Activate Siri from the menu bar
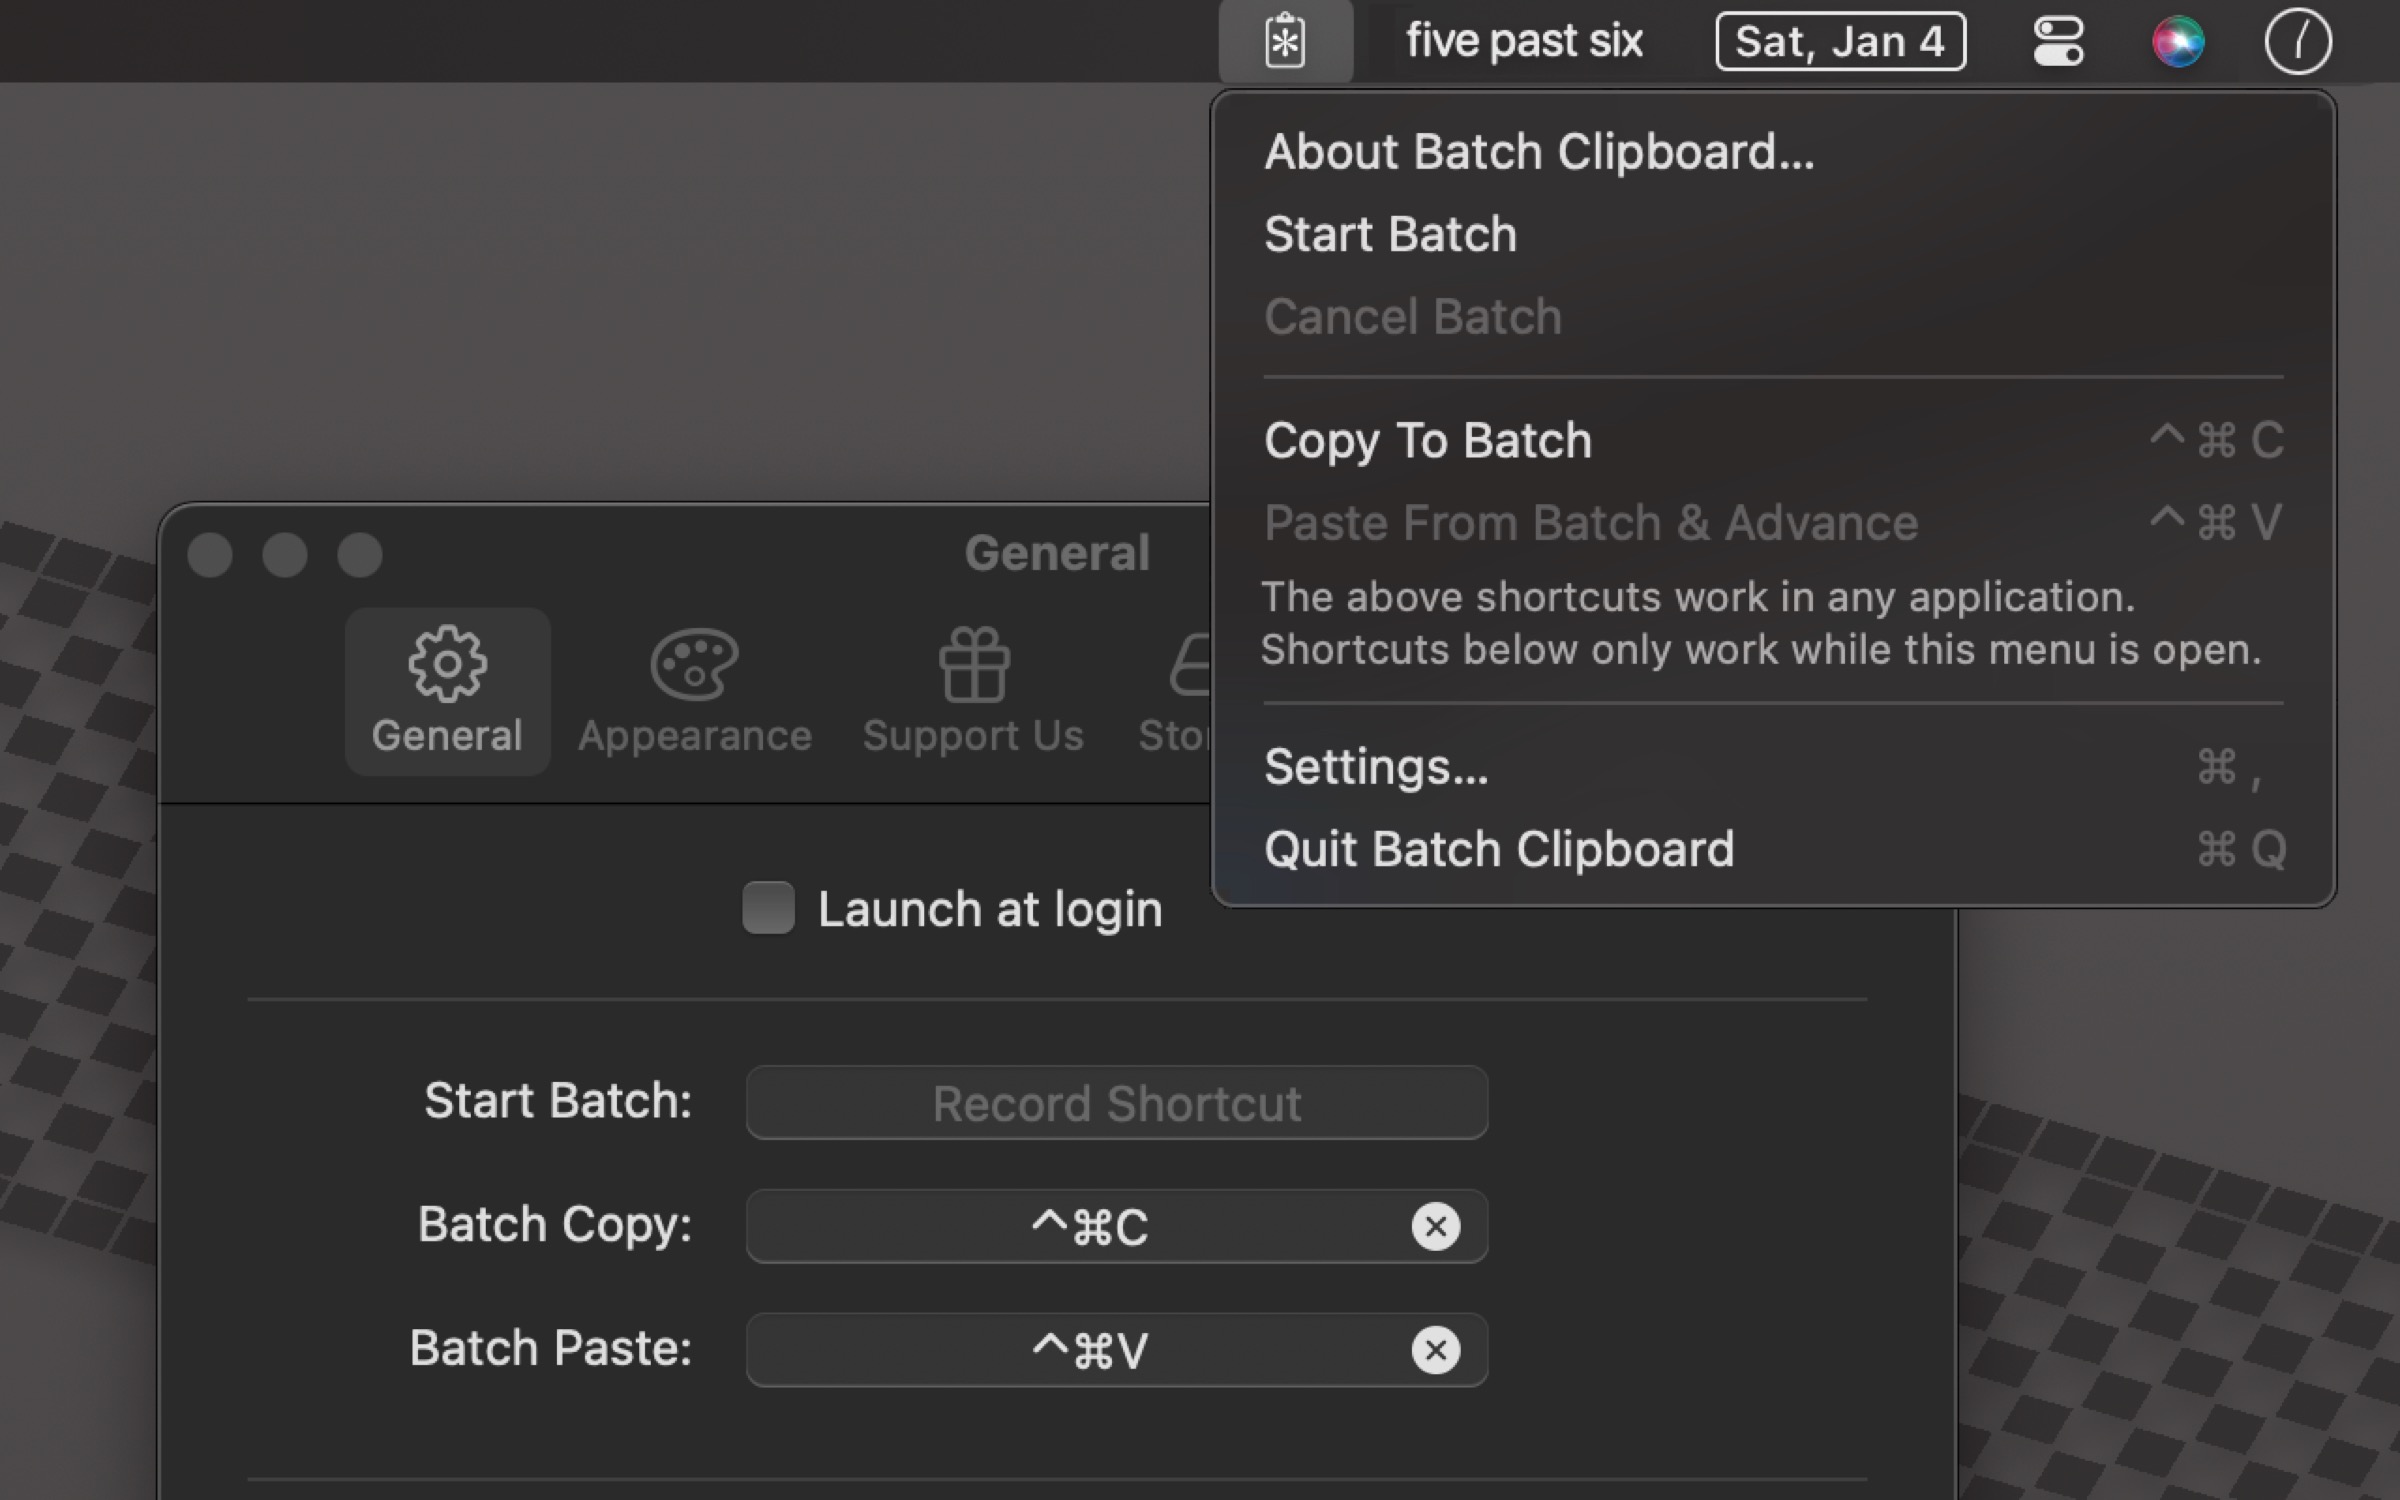 pos(2179,40)
